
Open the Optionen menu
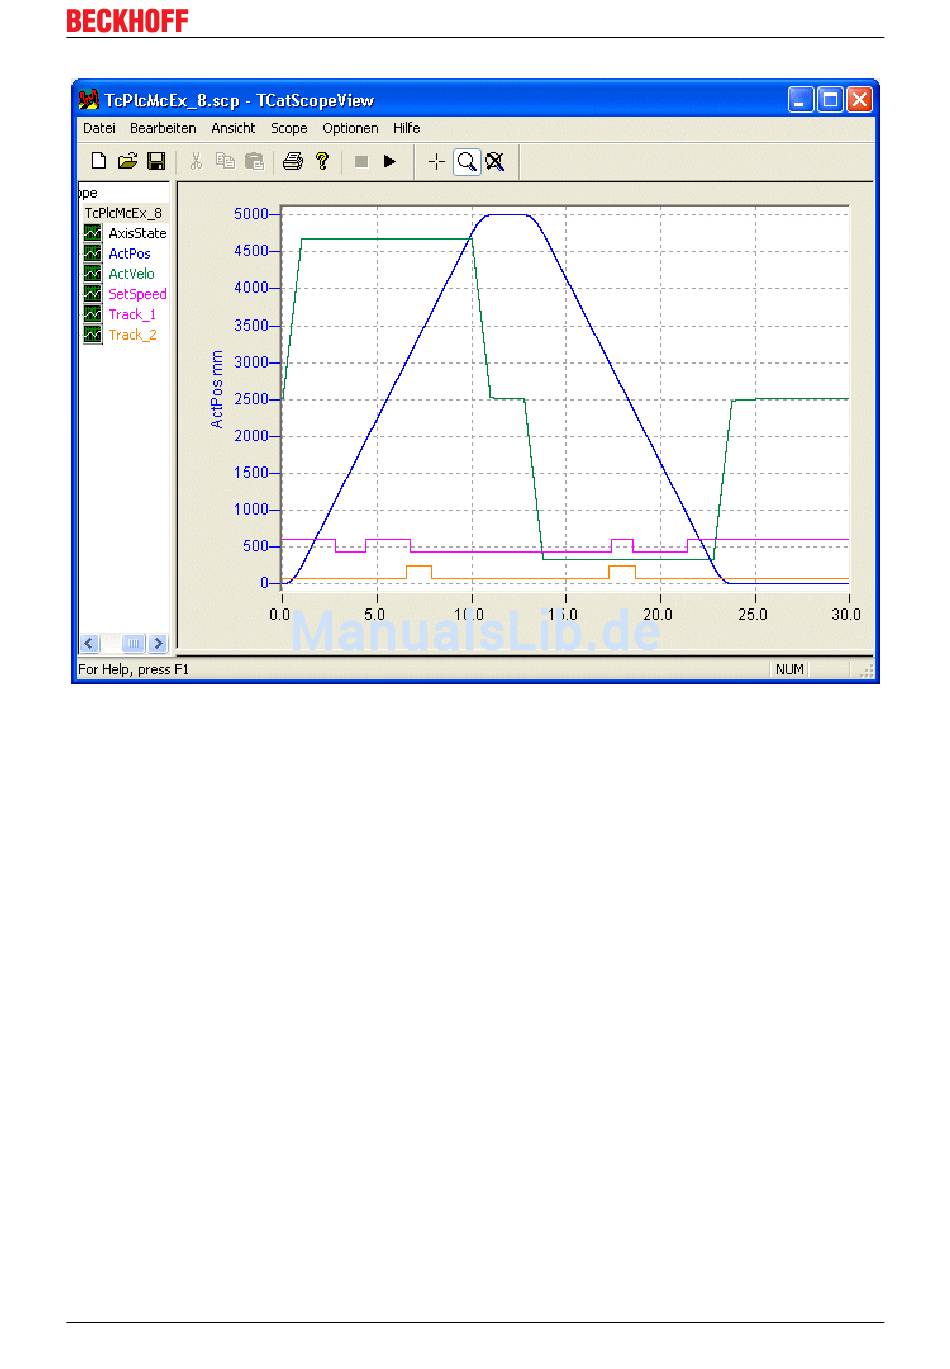350,128
